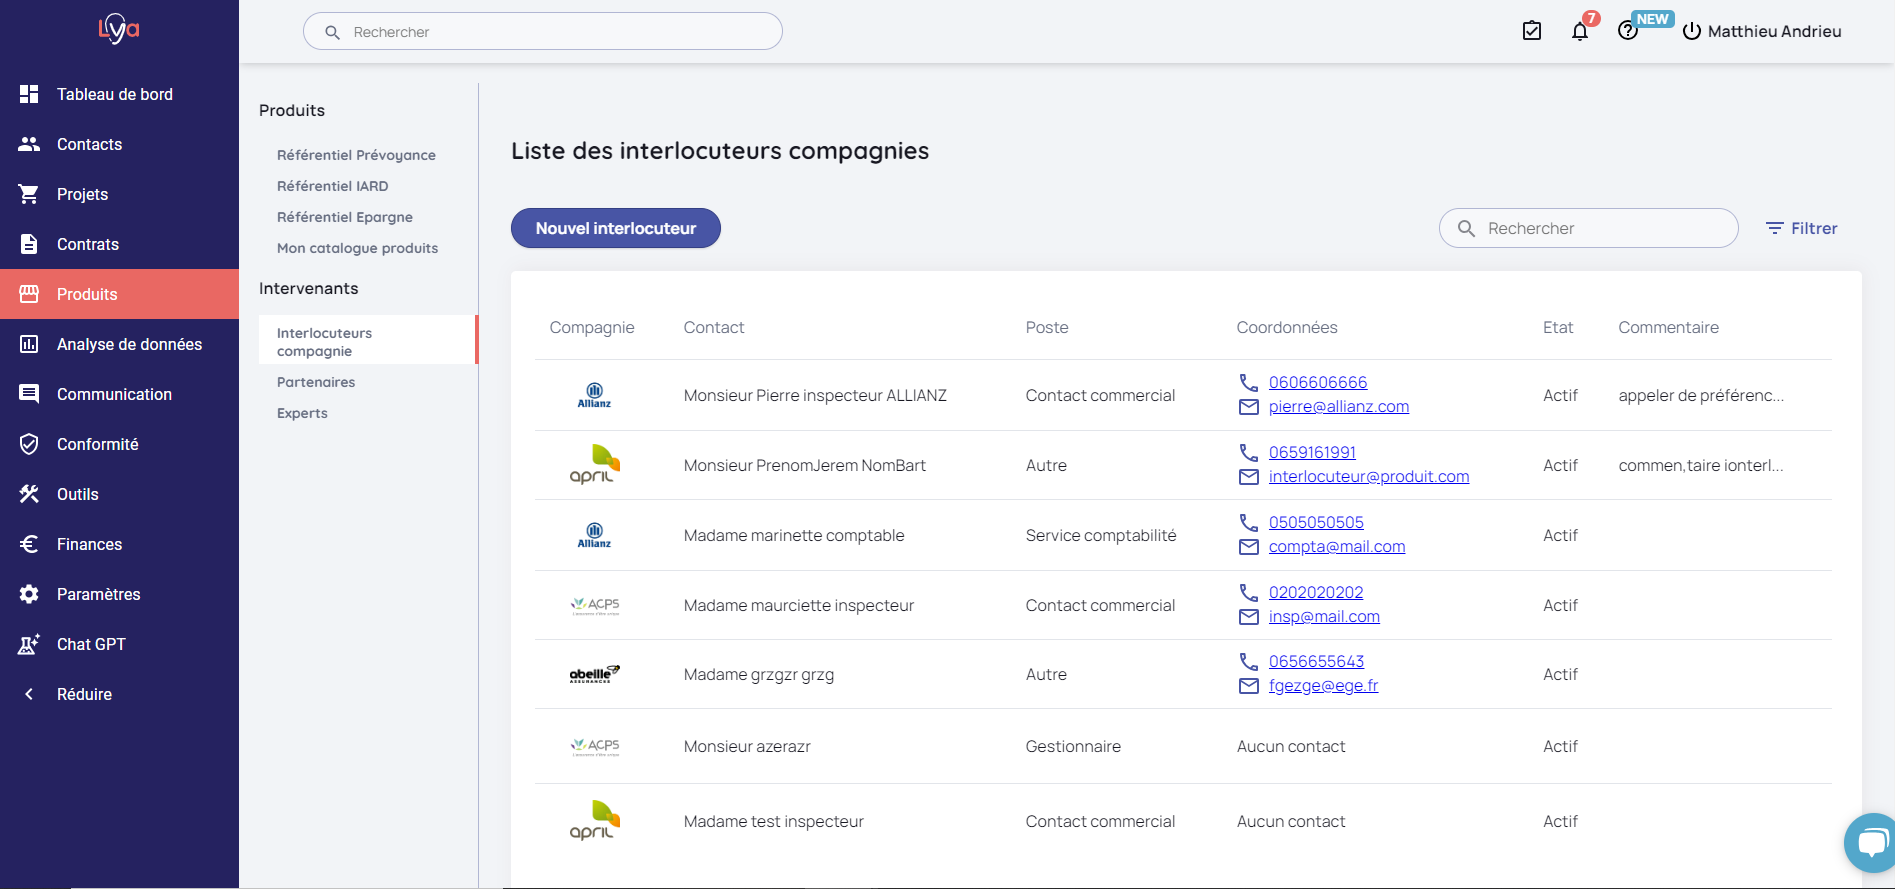Click Madame maurciette inspecteur
Viewport: 1895px width, 889px height.
pyautogui.click(x=799, y=605)
